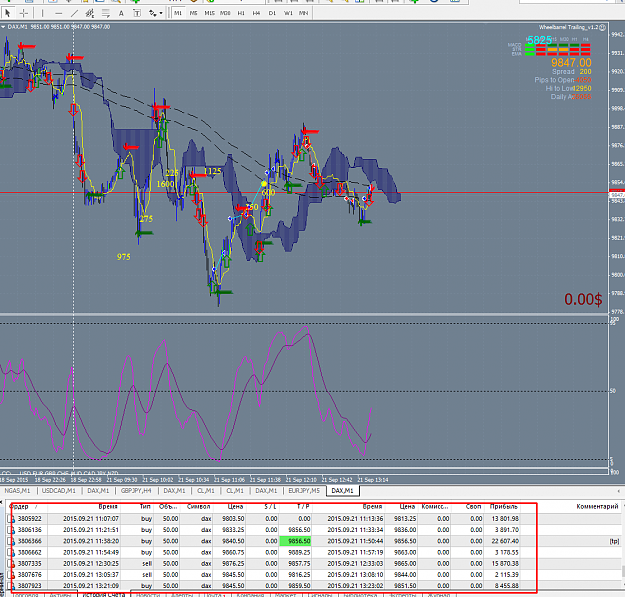Image resolution: width=625 pixels, height=597 pixels.
Task: Switch chart to M1 timeframe
Action: click(x=178, y=13)
